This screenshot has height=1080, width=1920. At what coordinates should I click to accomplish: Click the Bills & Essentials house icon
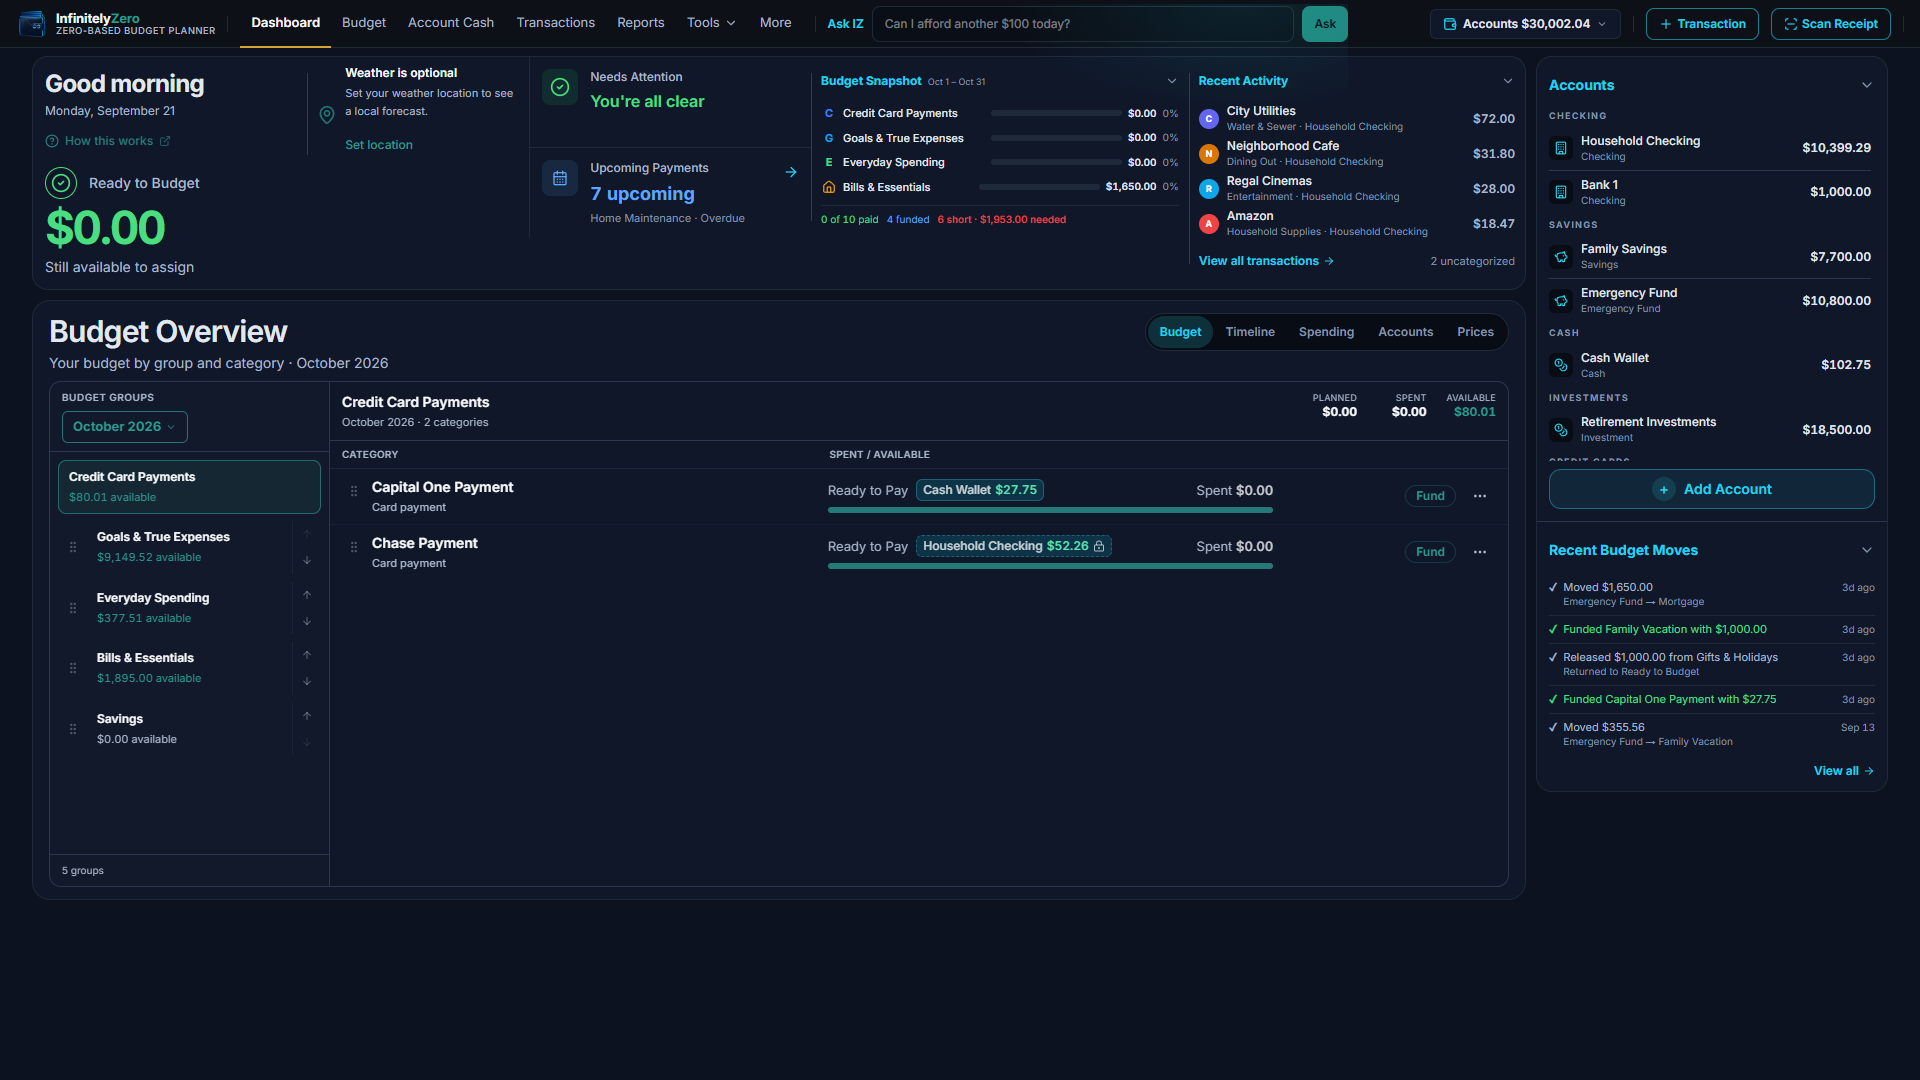pos(829,187)
